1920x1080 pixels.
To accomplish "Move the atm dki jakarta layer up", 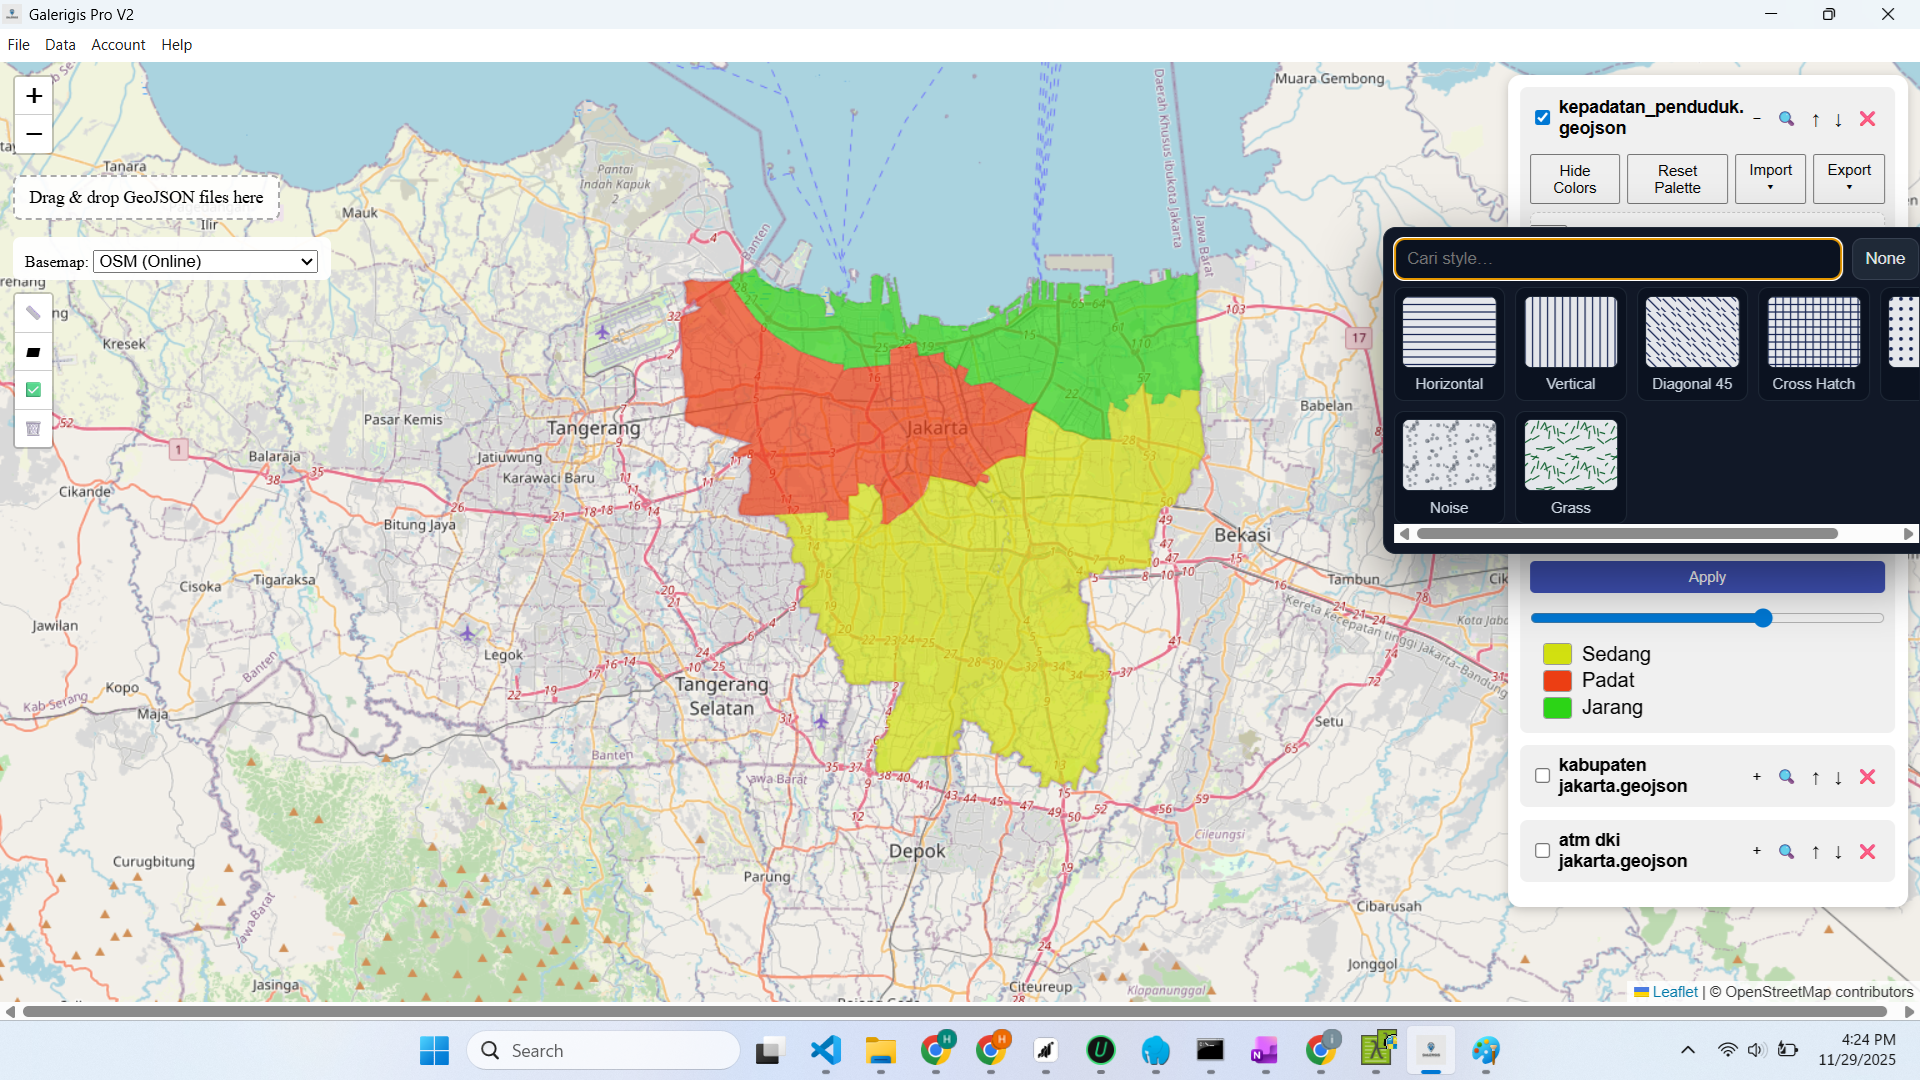I will [1815, 852].
